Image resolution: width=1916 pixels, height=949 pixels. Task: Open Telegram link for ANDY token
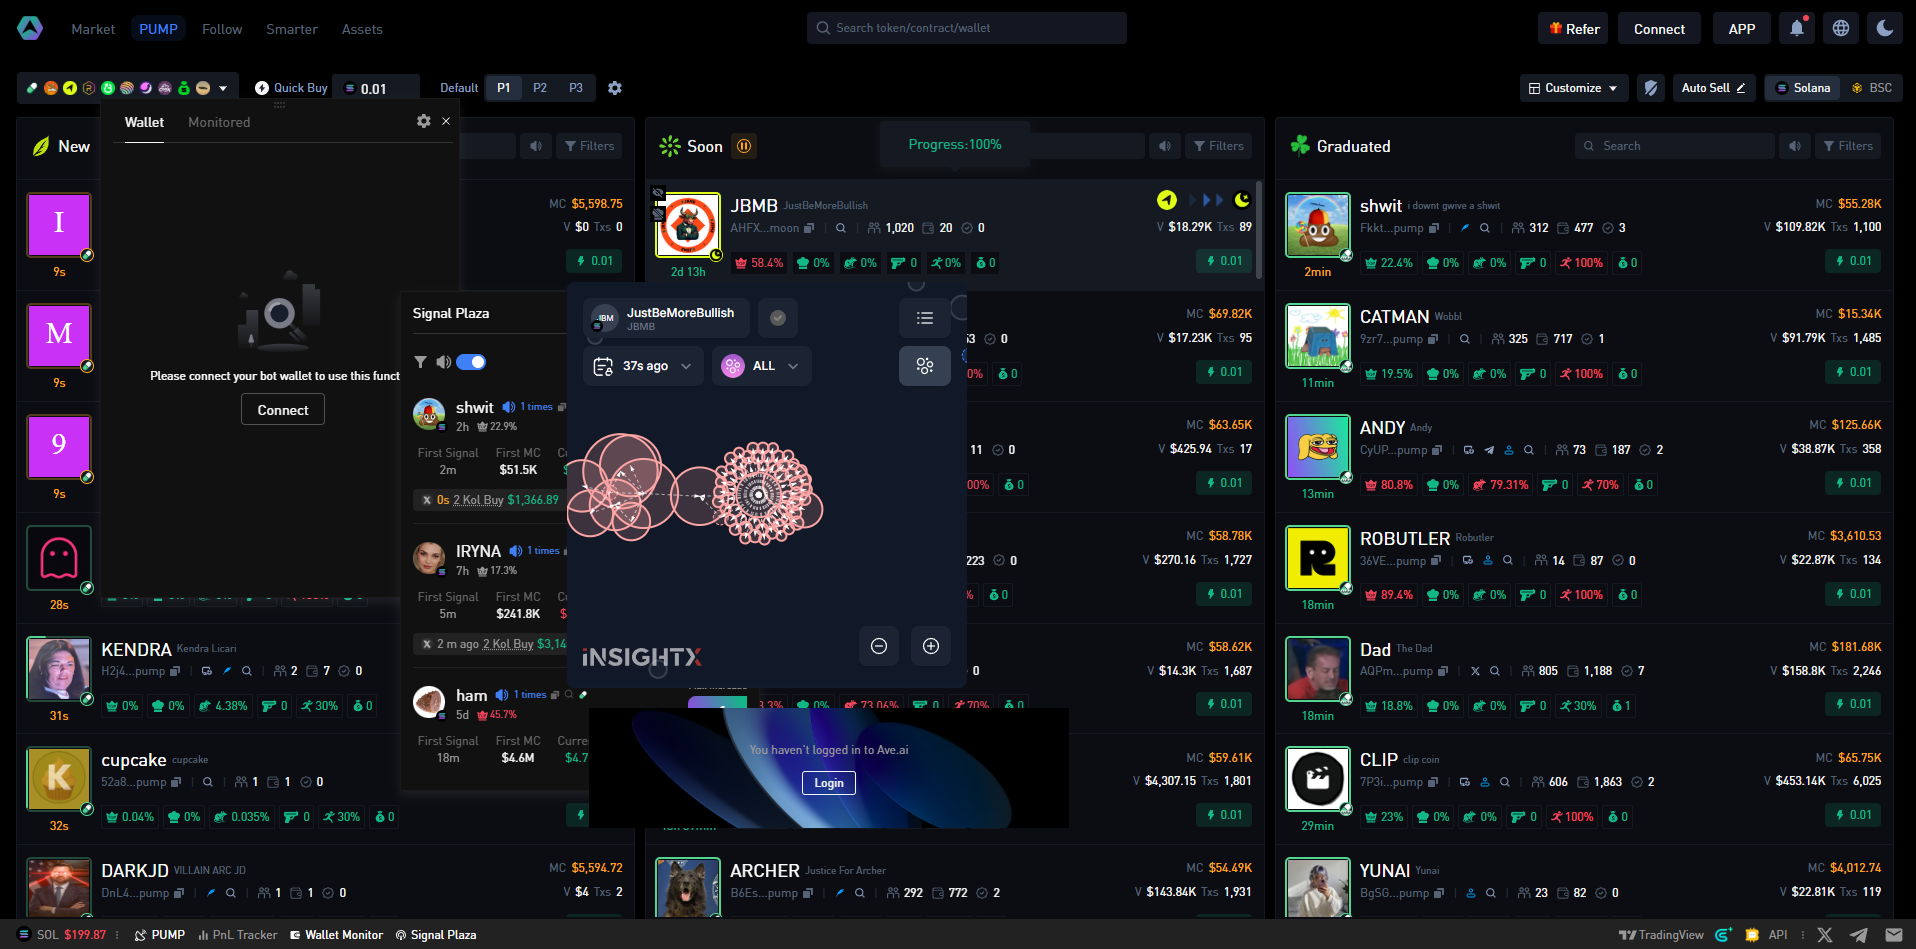coord(1489,450)
